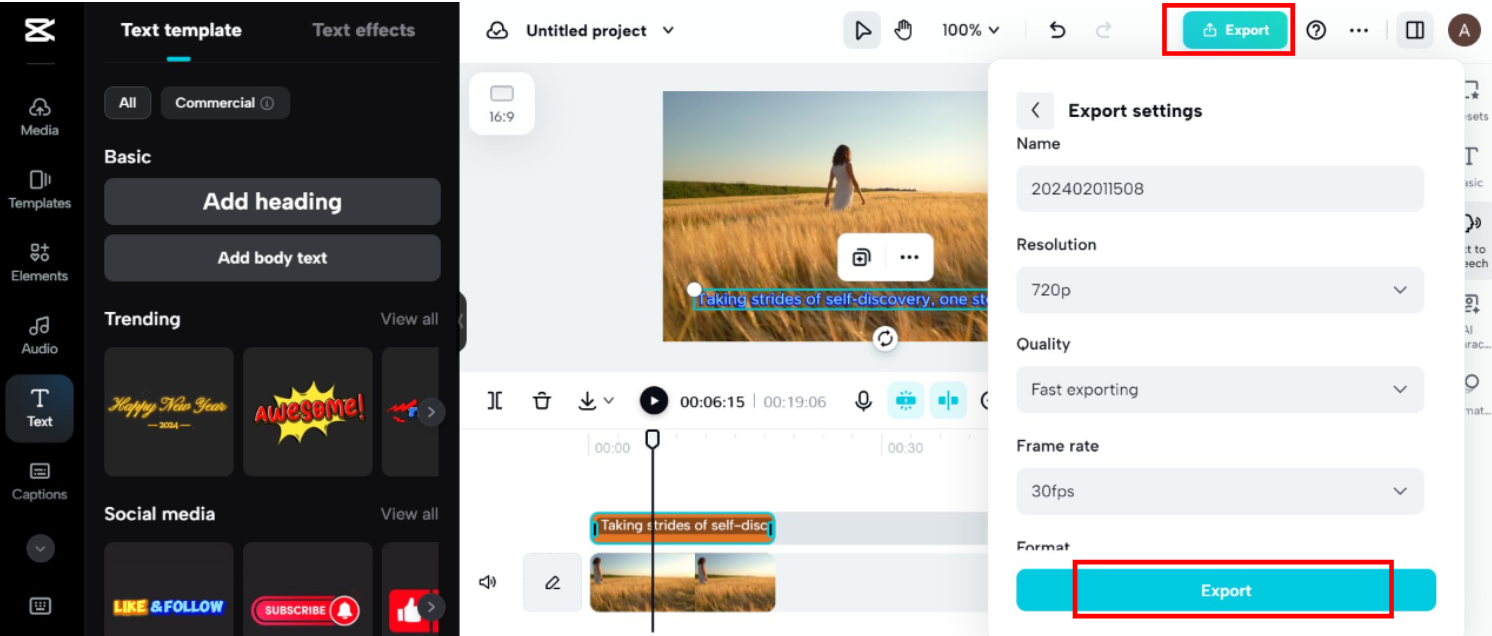This screenshot has width=1492, height=636.
Task: Choose the Subscribe text template
Action: 308,589
